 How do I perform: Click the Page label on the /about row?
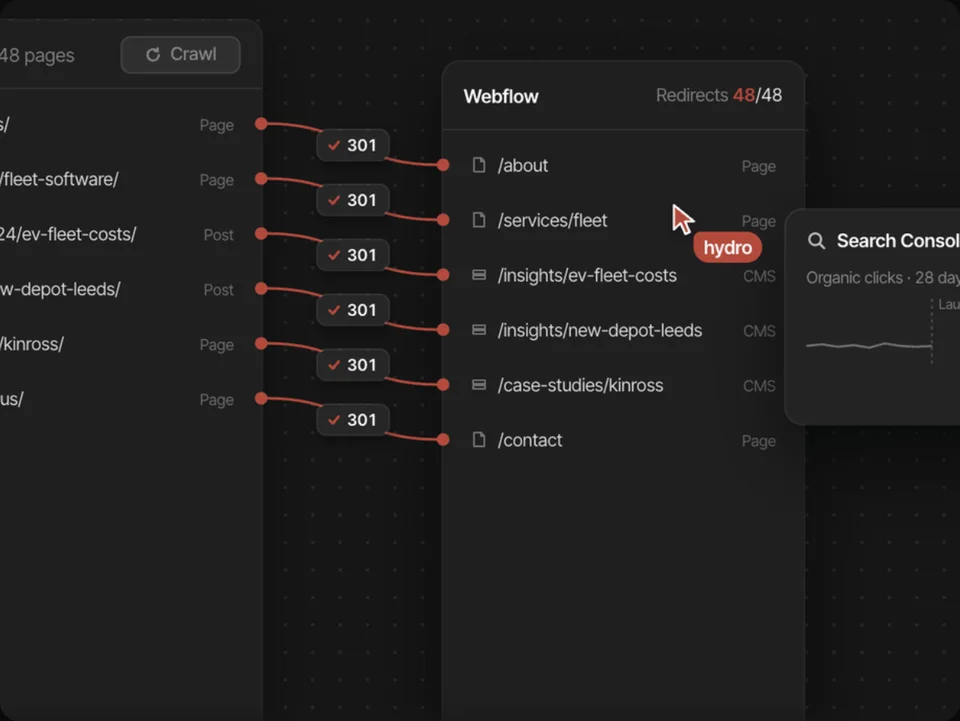tap(759, 166)
